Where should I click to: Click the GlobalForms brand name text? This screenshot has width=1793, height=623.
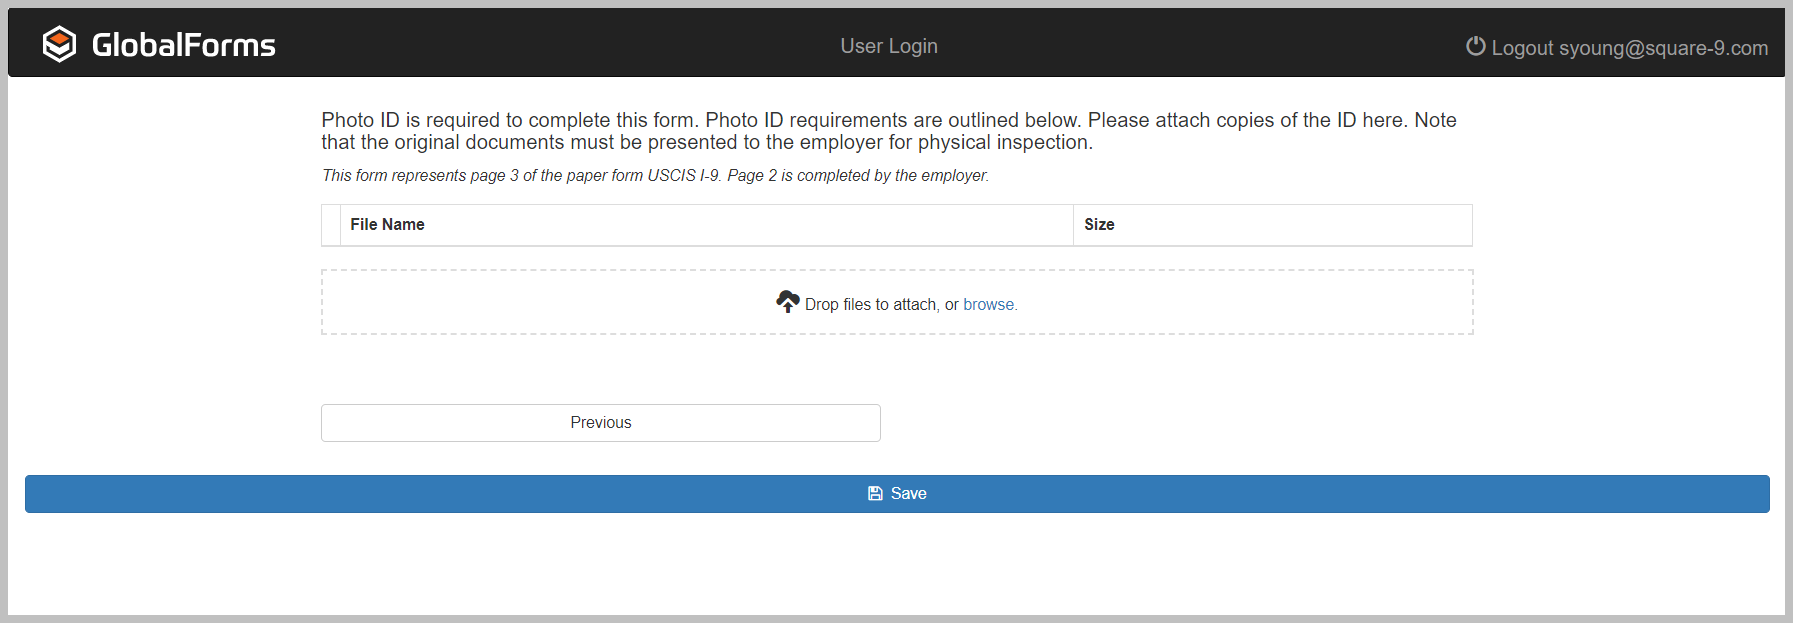(x=183, y=45)
